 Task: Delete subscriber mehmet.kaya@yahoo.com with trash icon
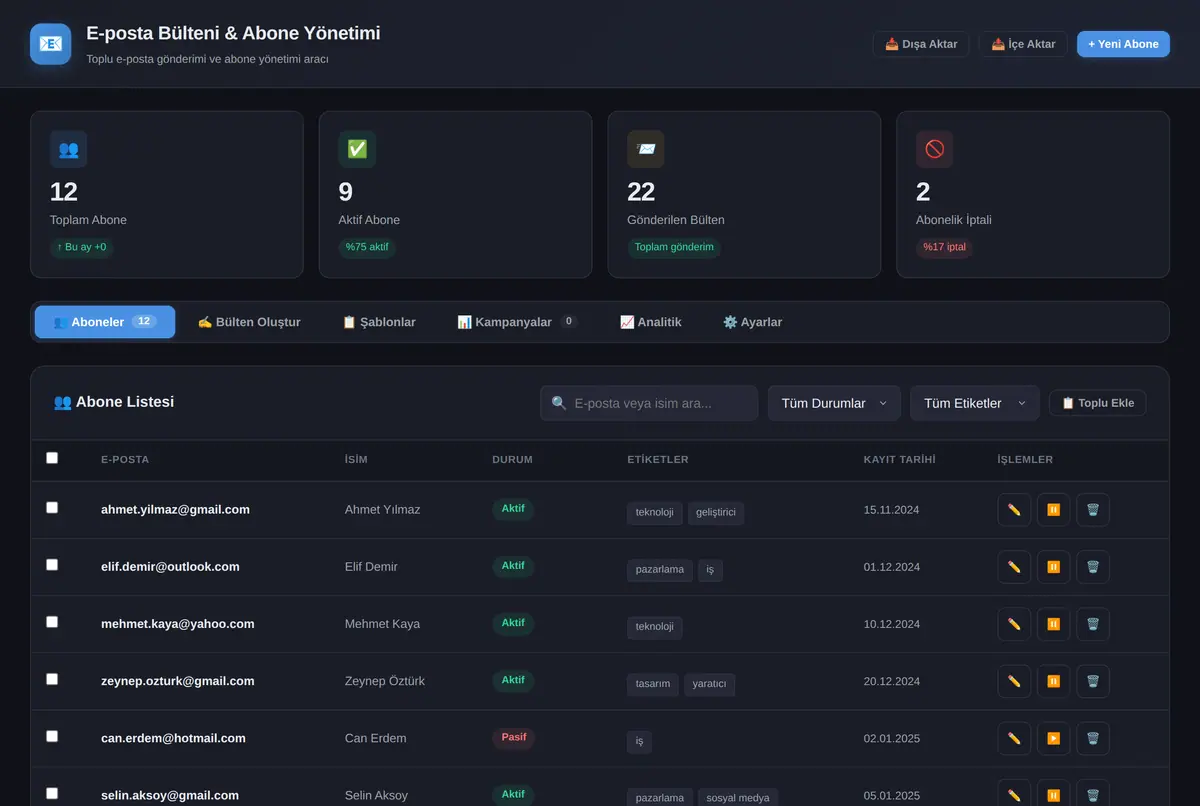[1093, 624]
